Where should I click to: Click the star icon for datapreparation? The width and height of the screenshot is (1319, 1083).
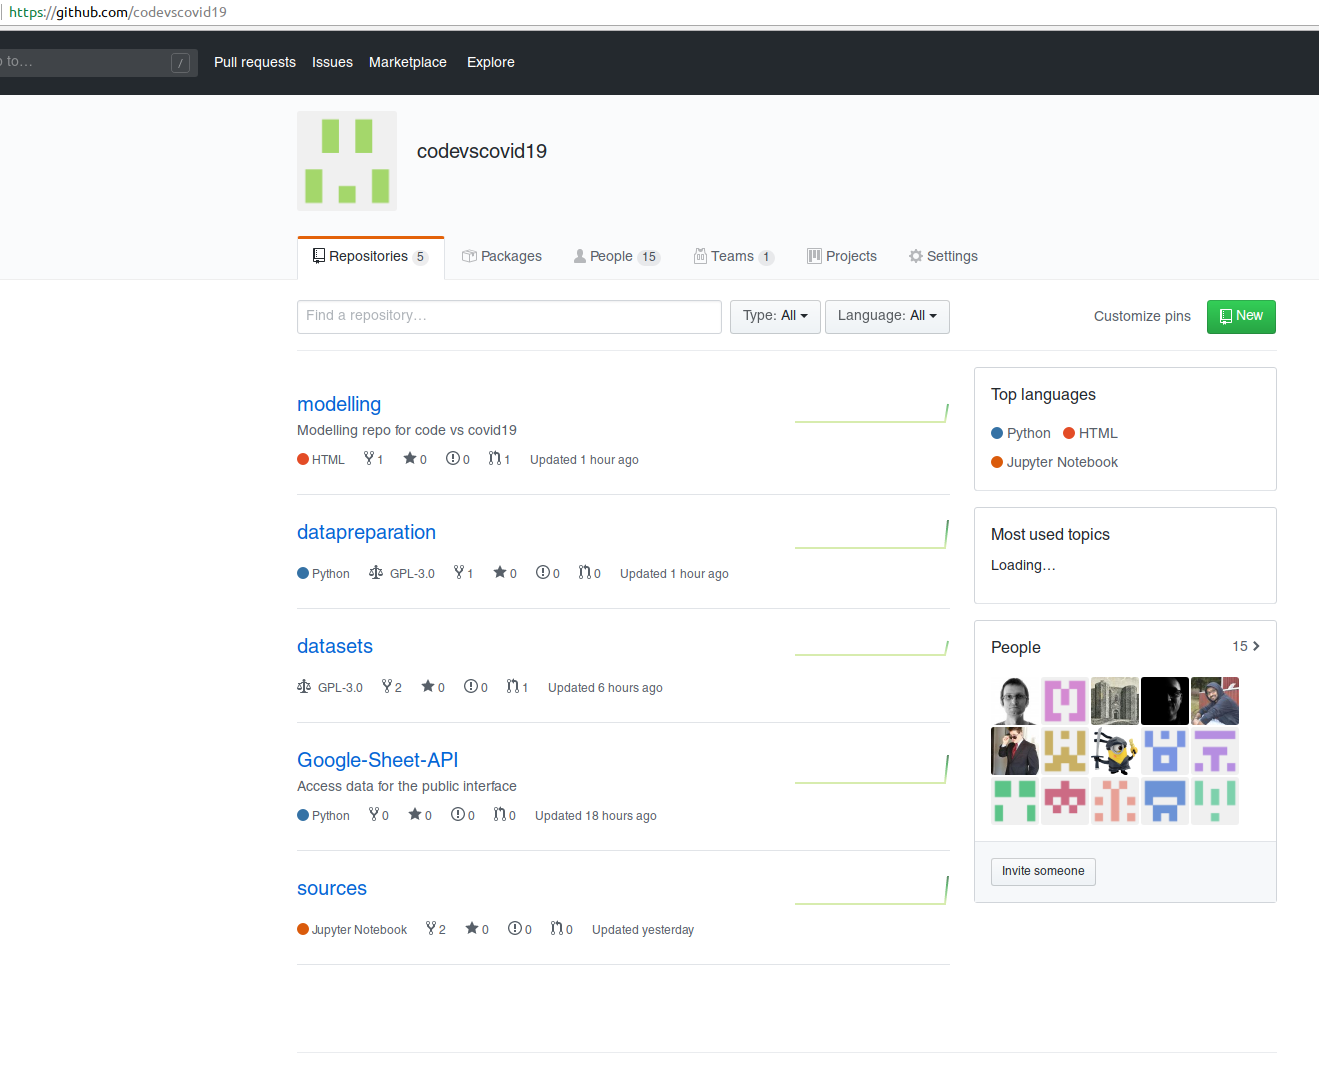coord(500,572)
